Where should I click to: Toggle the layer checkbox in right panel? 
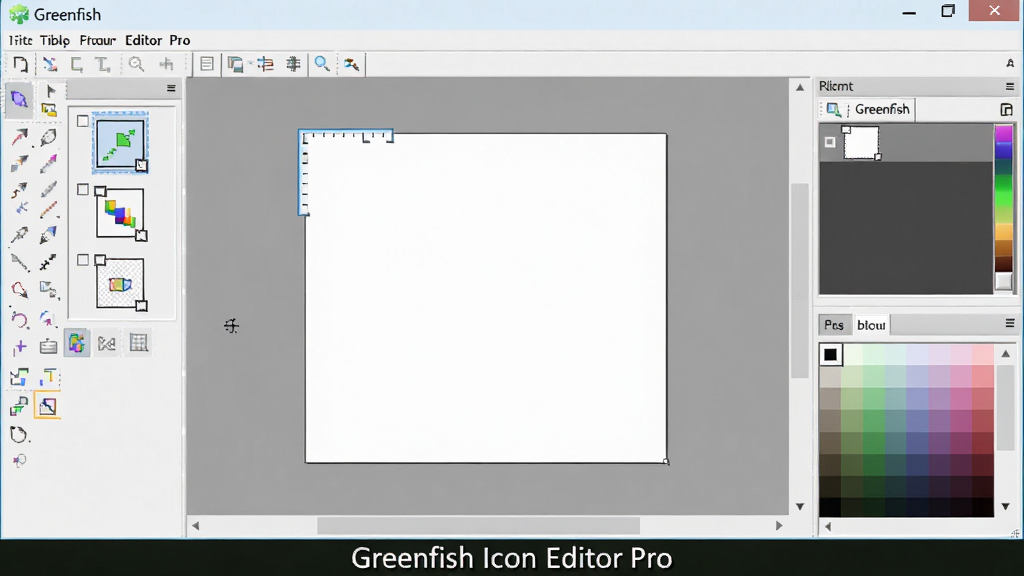click(x=829, y=142)
